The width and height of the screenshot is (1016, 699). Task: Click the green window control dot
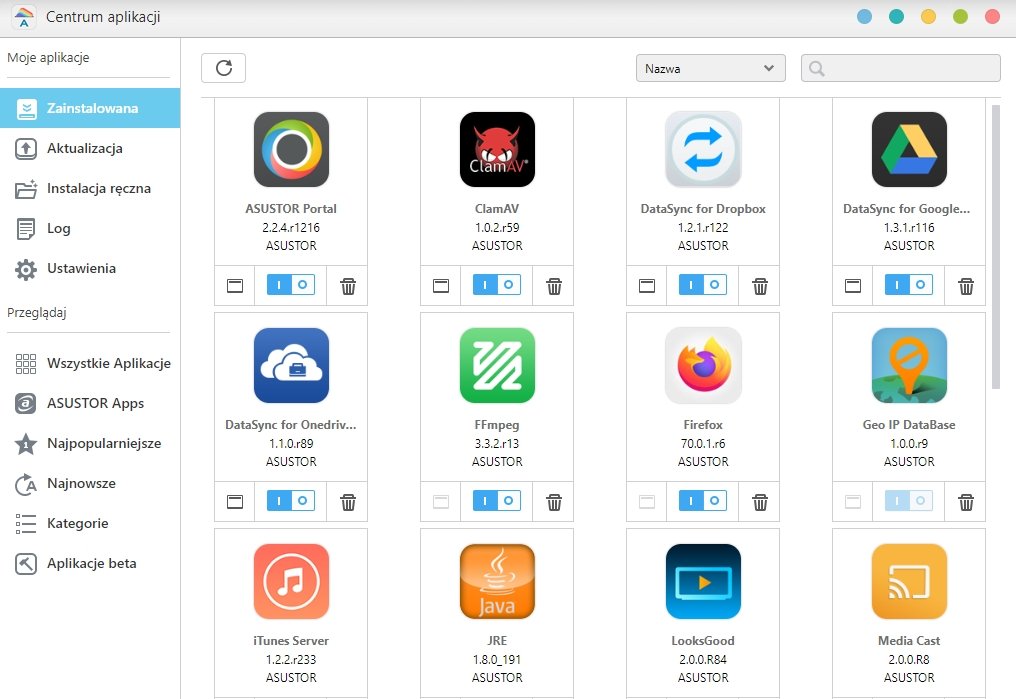point(960,17)
